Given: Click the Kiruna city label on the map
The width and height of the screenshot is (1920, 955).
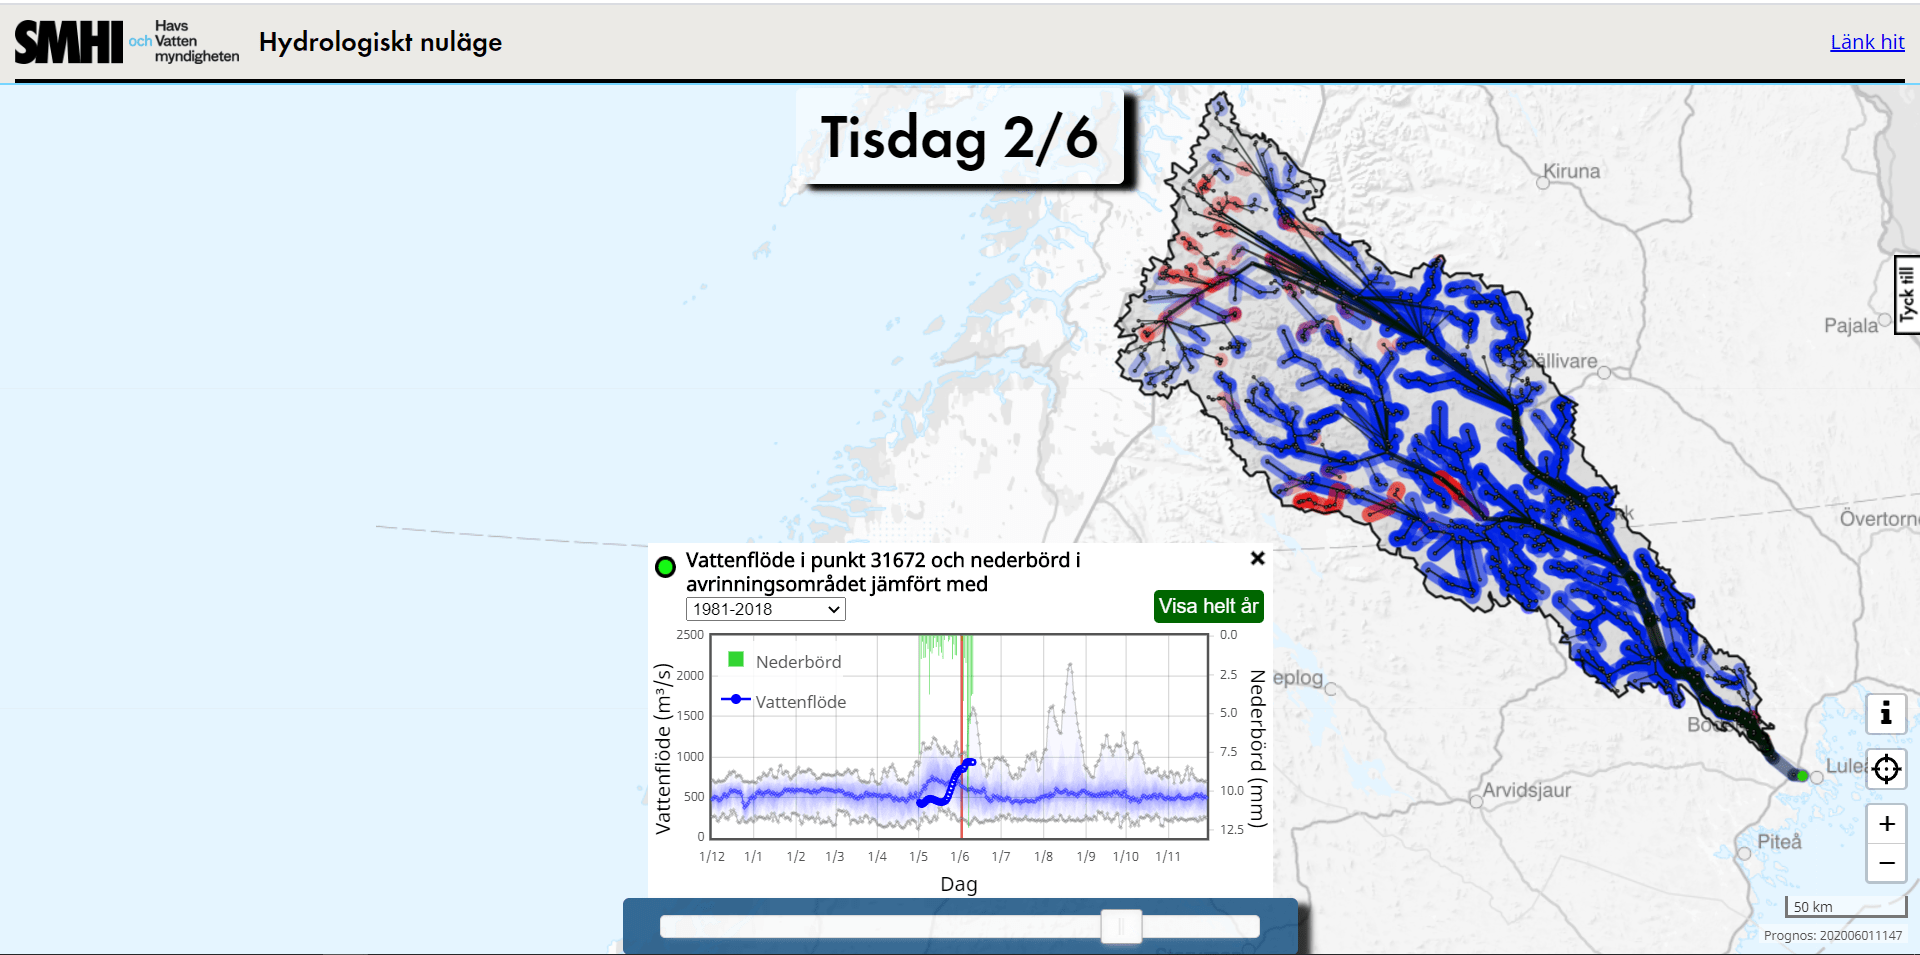Looking at the screenshot, I should (x=1571, y=171).
